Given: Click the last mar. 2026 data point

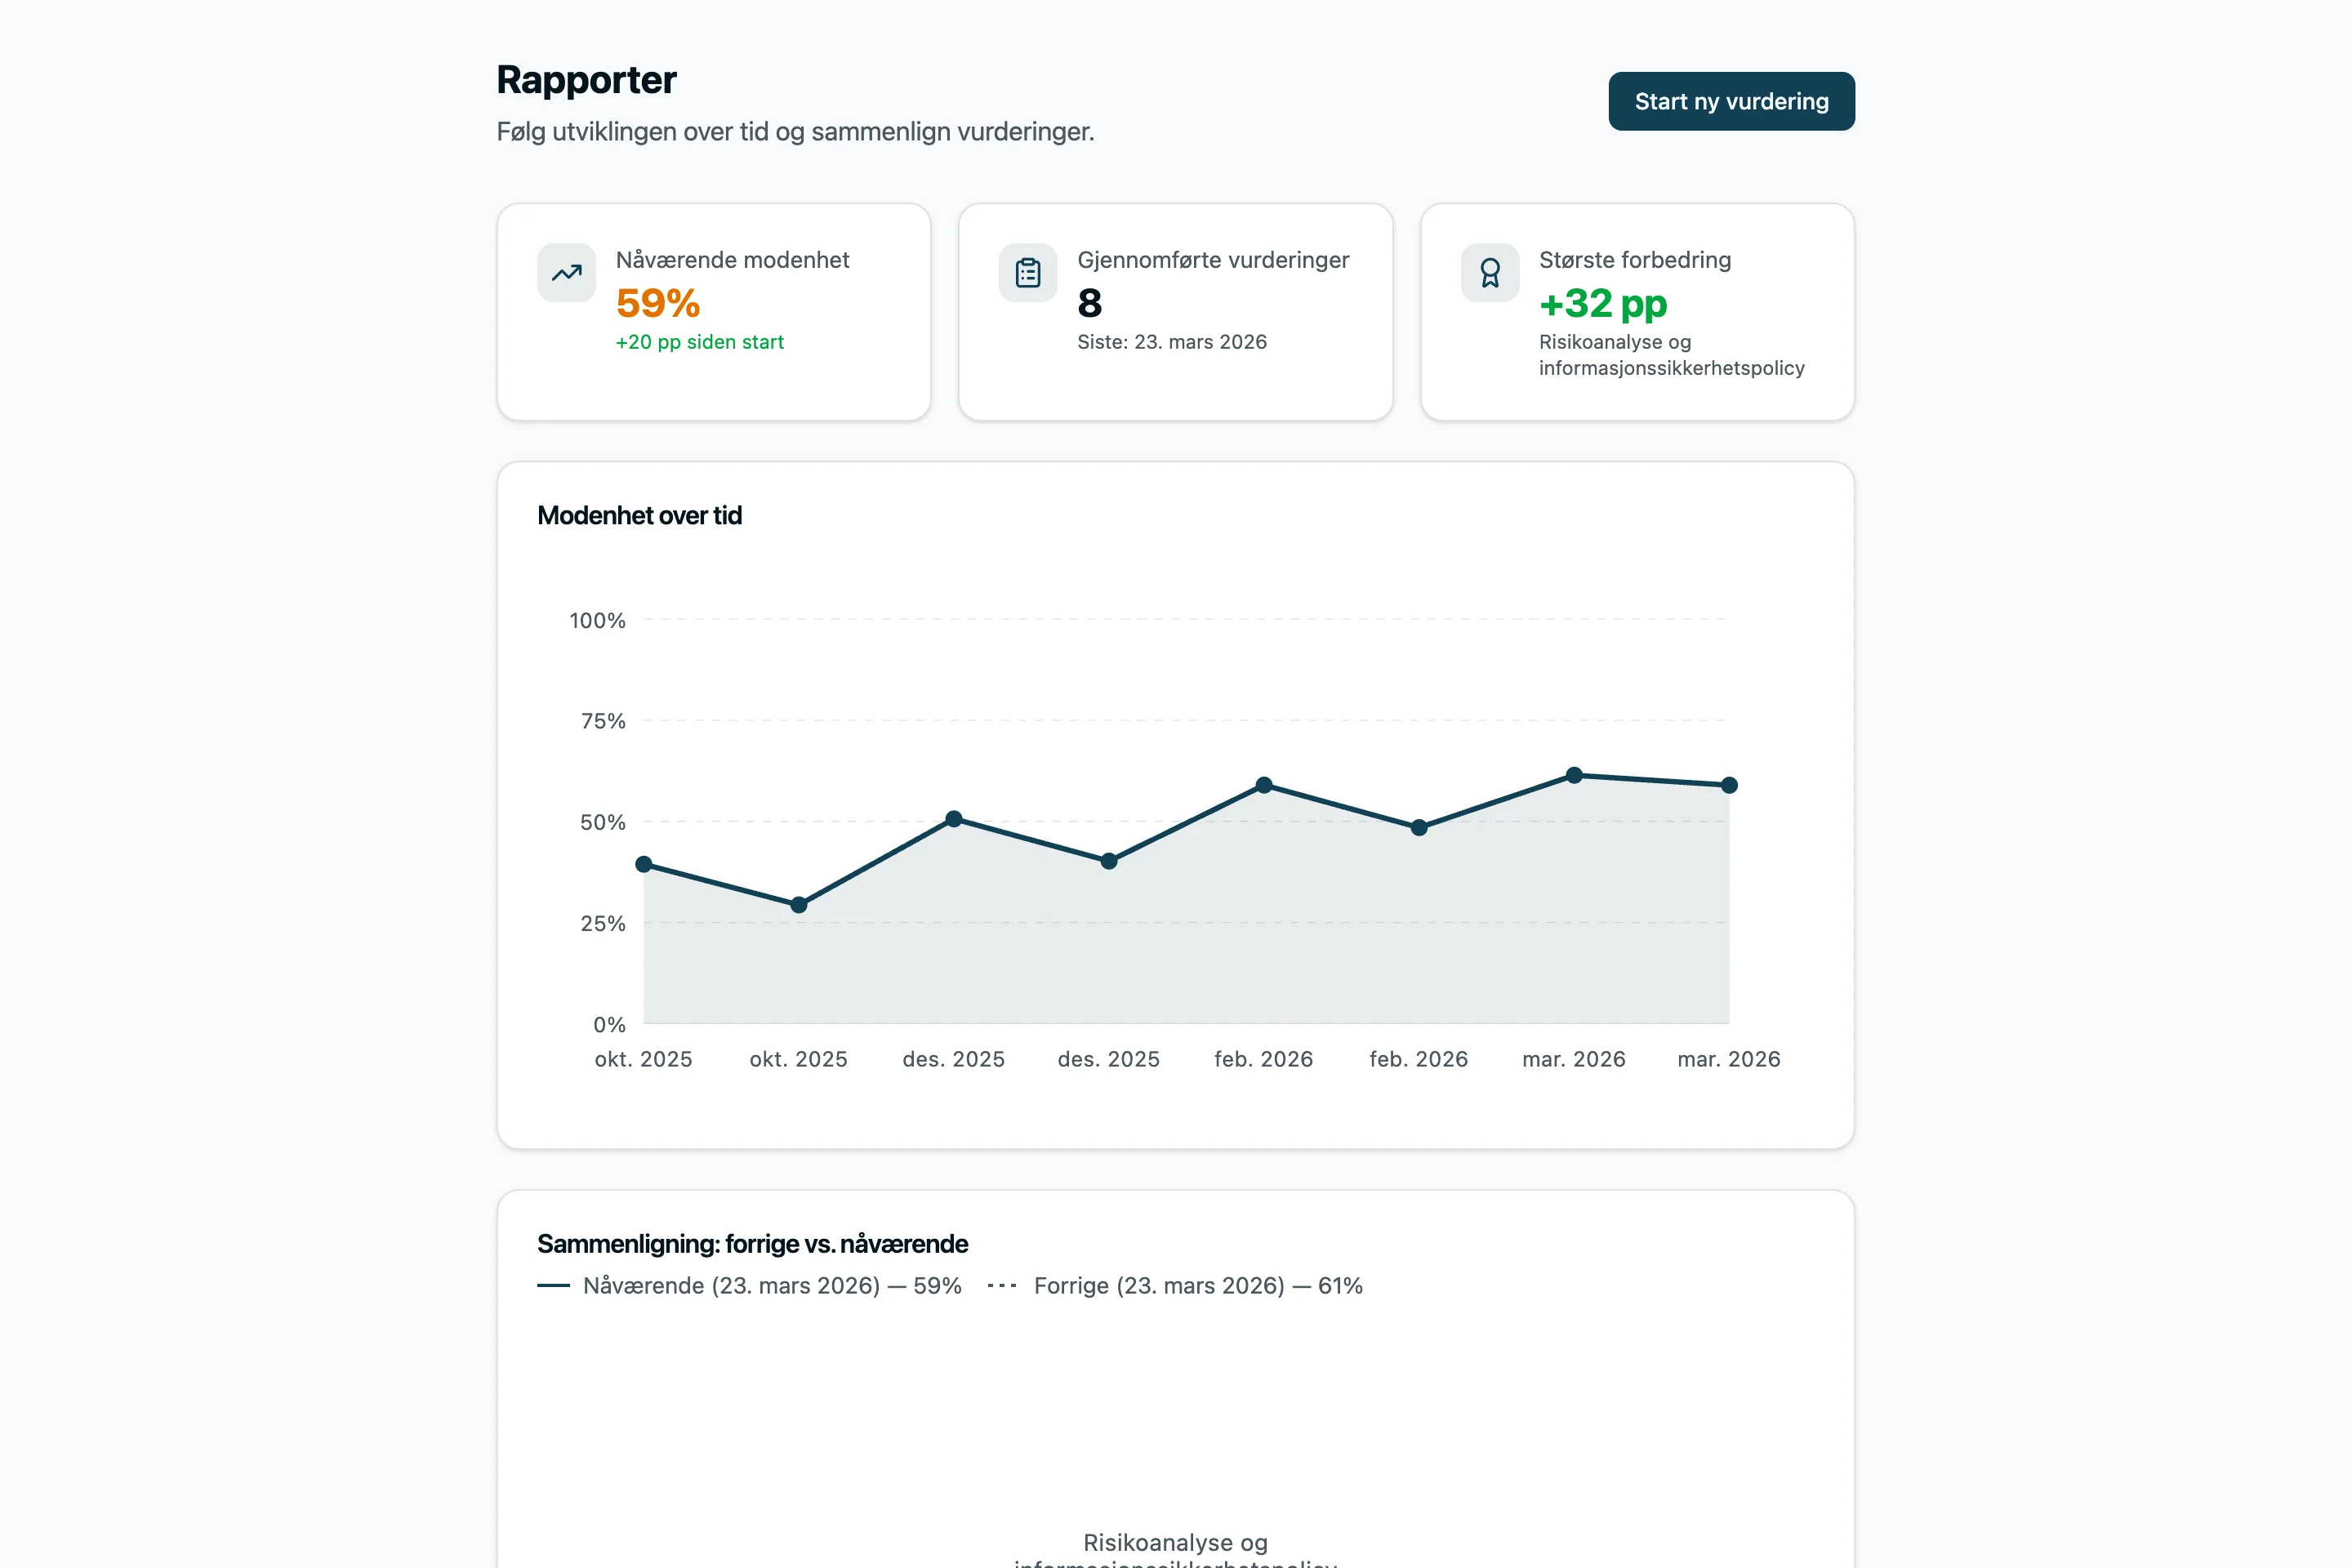Looking at the screenshot, I should [x=1729, y=785].
